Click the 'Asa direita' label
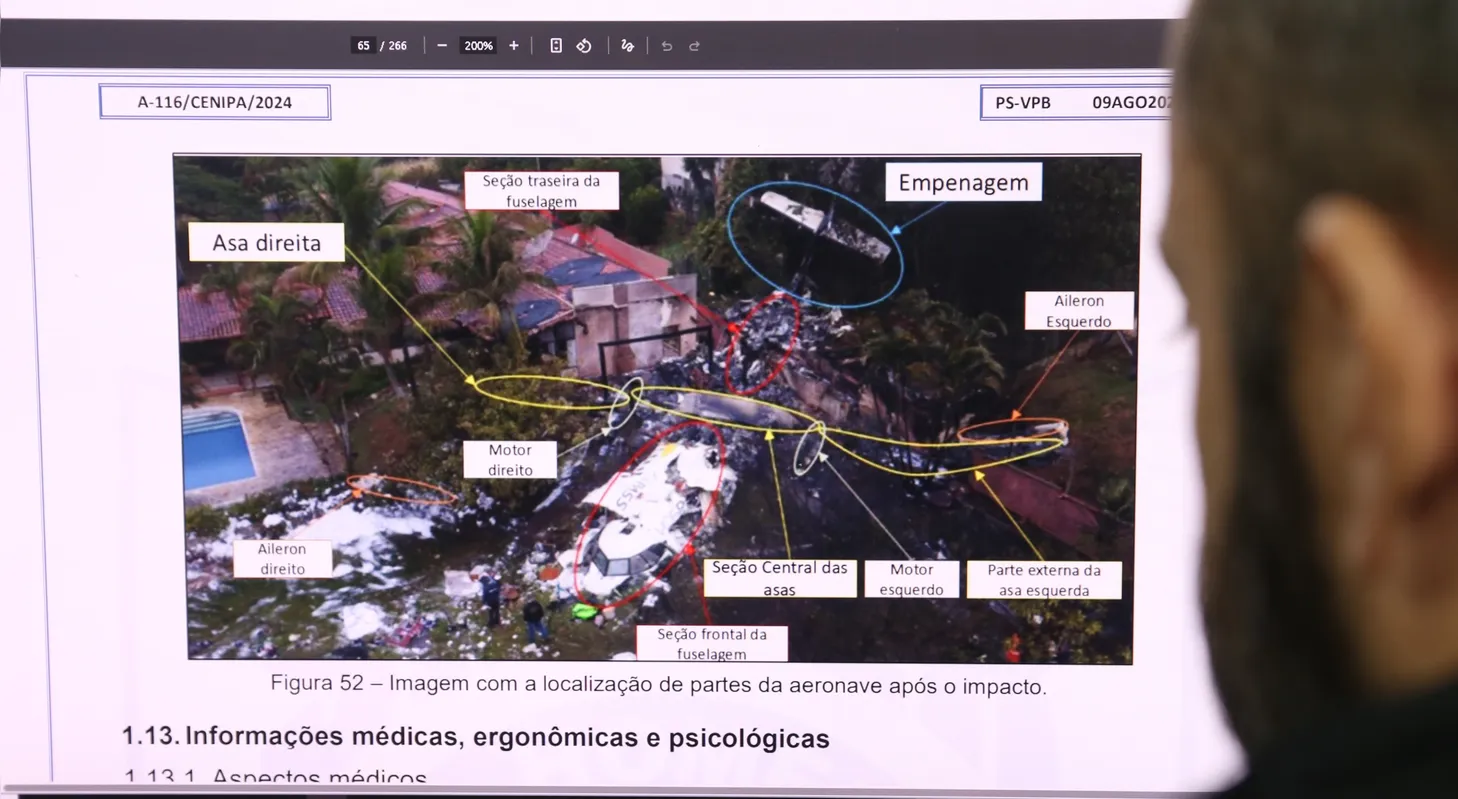 click(x=266, y=242)
